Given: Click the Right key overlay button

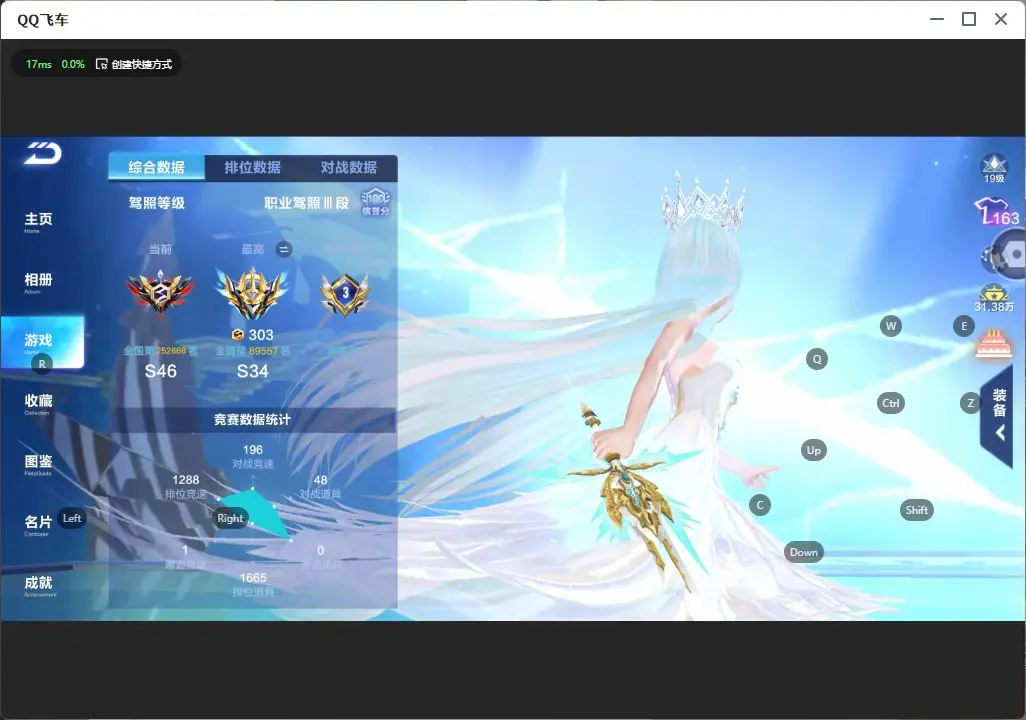Looking at the screenshot, I should 230,518.
